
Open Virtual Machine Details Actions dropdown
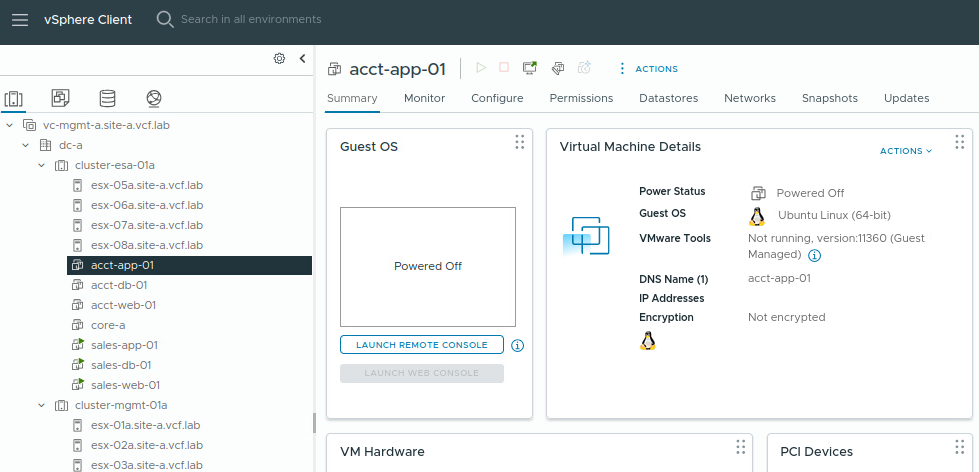tap(905, 151)
